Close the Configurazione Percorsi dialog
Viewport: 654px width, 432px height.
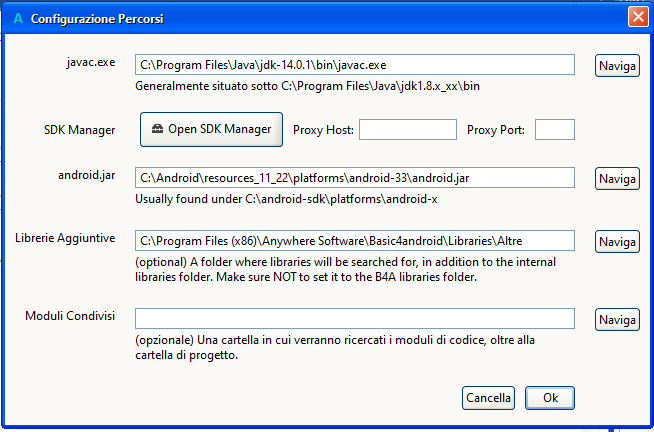pos(637,17)
